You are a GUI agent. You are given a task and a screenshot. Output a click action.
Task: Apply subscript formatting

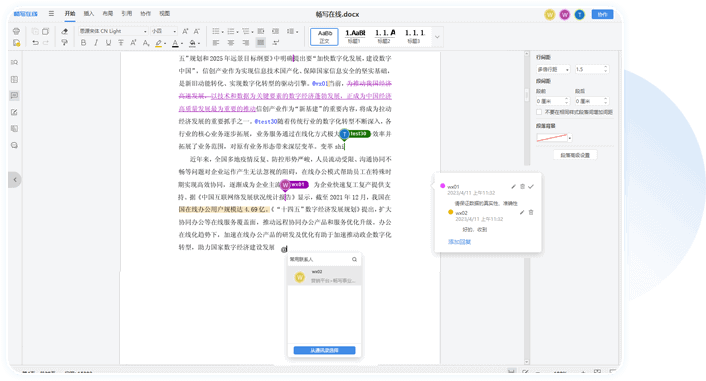tap(145, 43)
